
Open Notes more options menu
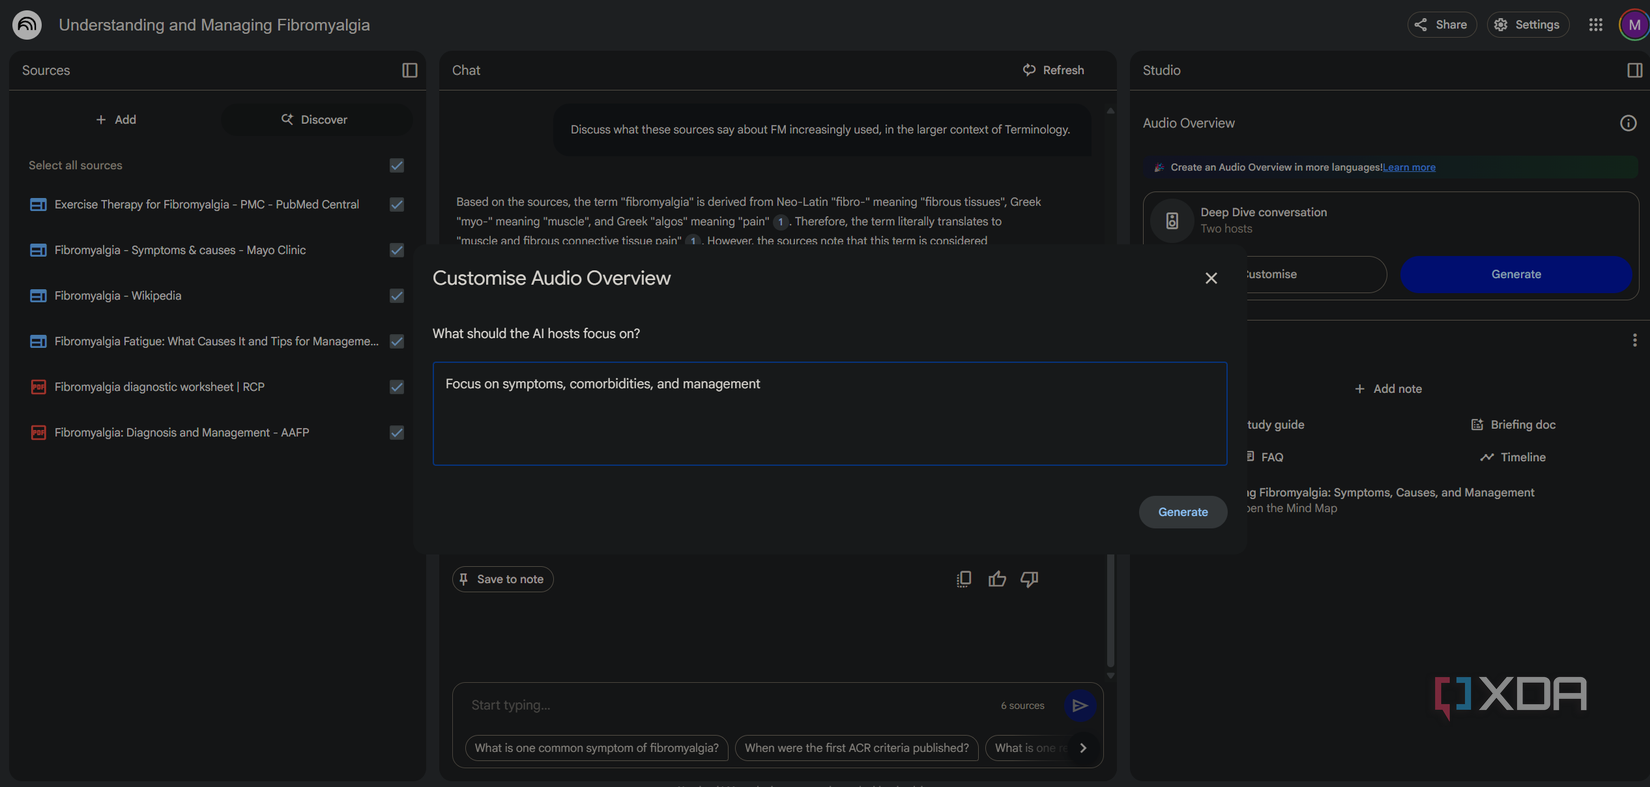1634,340
